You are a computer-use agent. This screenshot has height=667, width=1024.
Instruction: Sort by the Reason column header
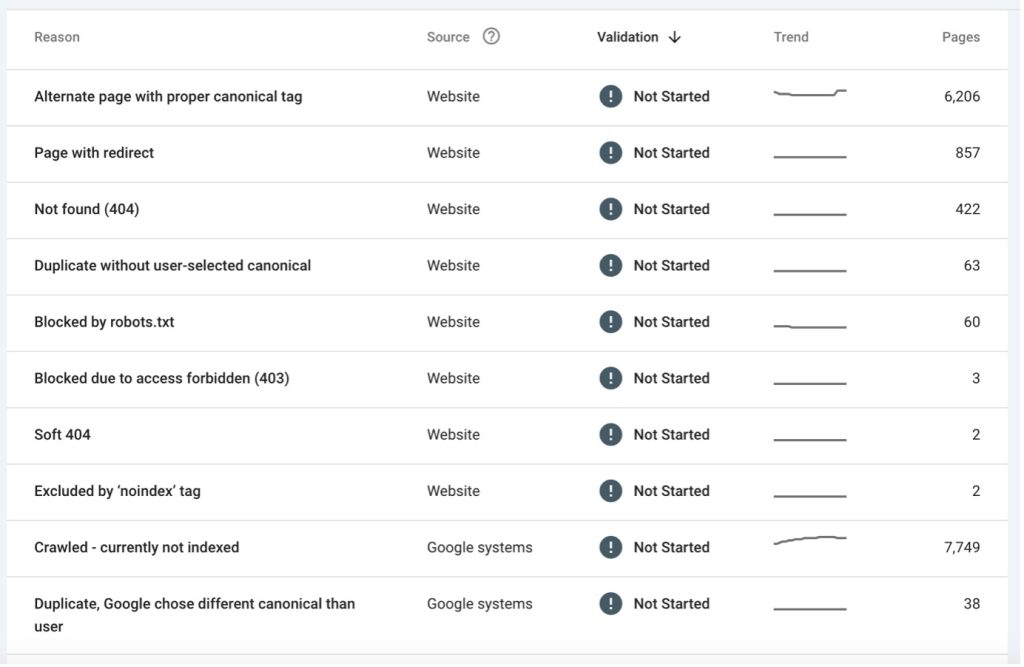pyautogui.click(x=57, y=36)
